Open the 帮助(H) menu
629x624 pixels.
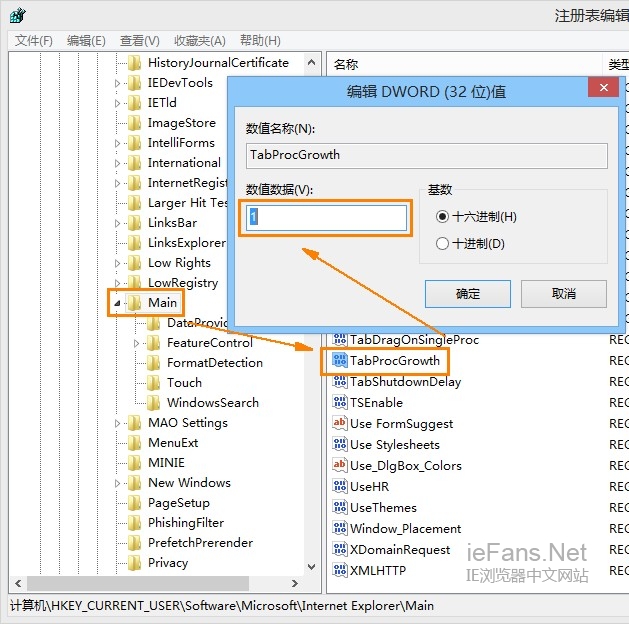click(260, 41)
